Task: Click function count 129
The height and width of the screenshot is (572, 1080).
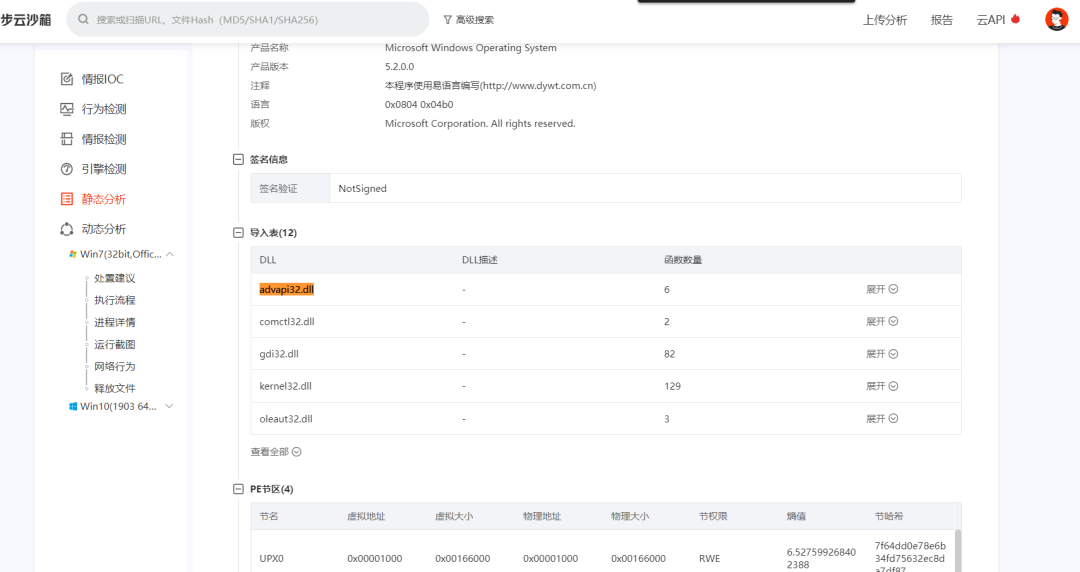Action: (x=672, y=387)
